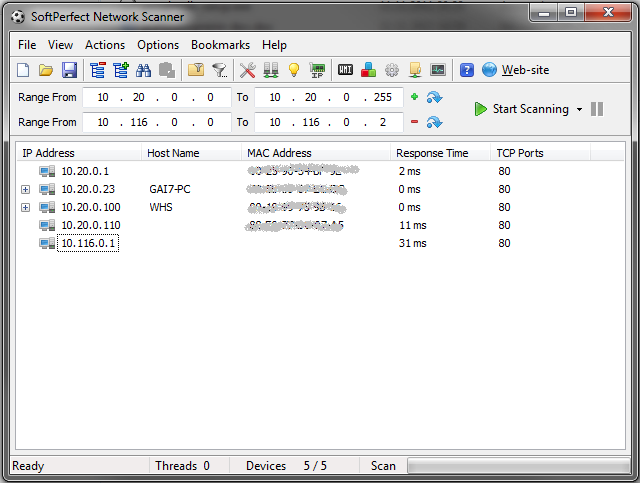The width and height of the screenshot is (640, 483).
Task: Click the grayed paste clipboard icon
Action: pyautogui.click(x=167, y=70)
